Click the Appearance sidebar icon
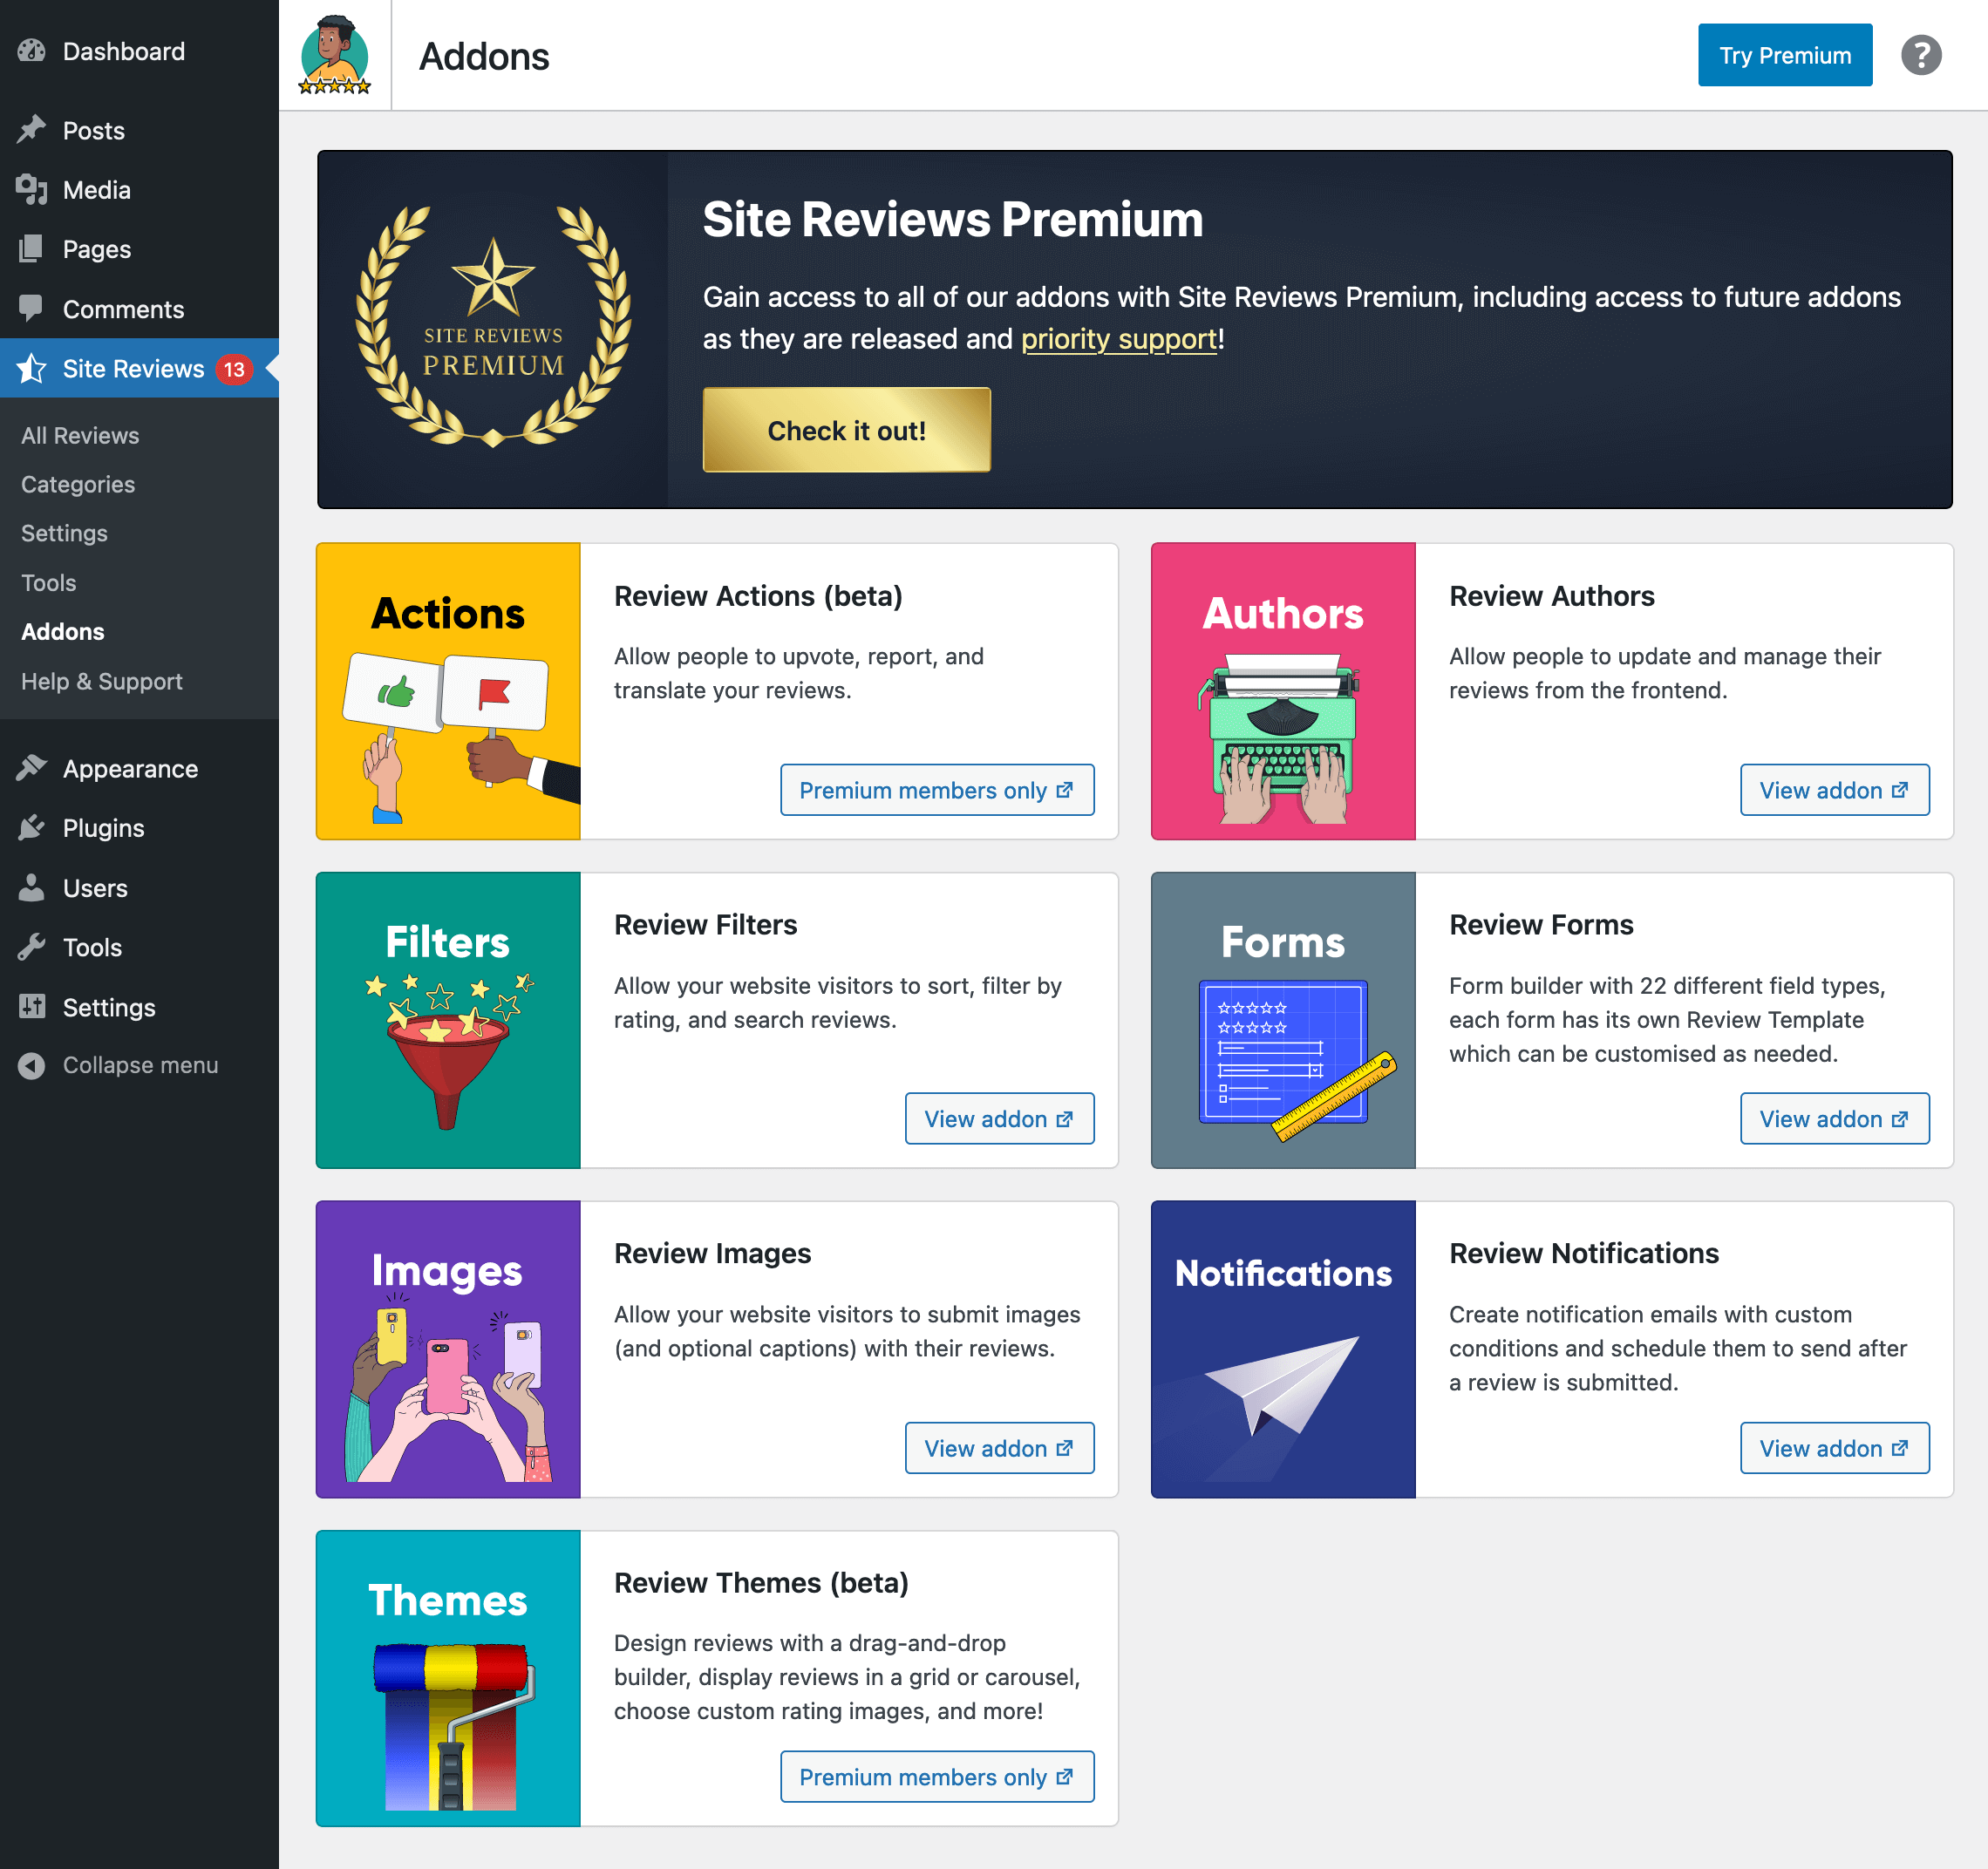1988x1869 pixels. tap(33, 768)
